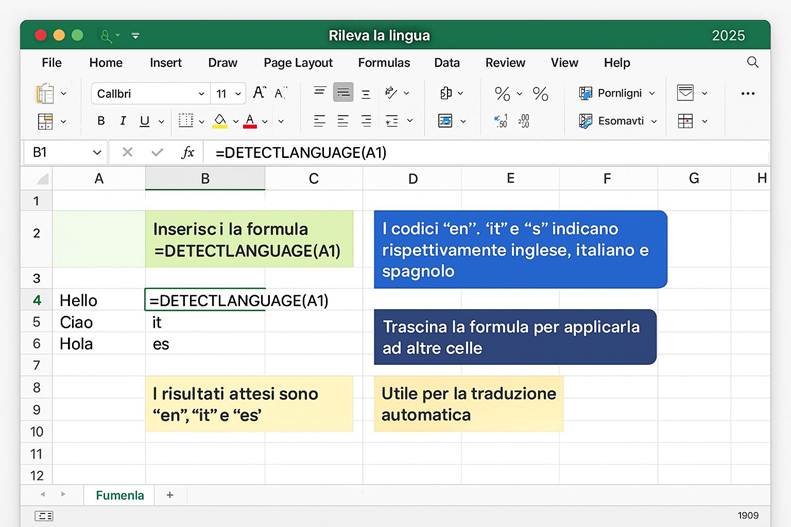The height and width of the screenshot is (527, 791).
Task: Switch to the Data tab
Action: (447, 63)
